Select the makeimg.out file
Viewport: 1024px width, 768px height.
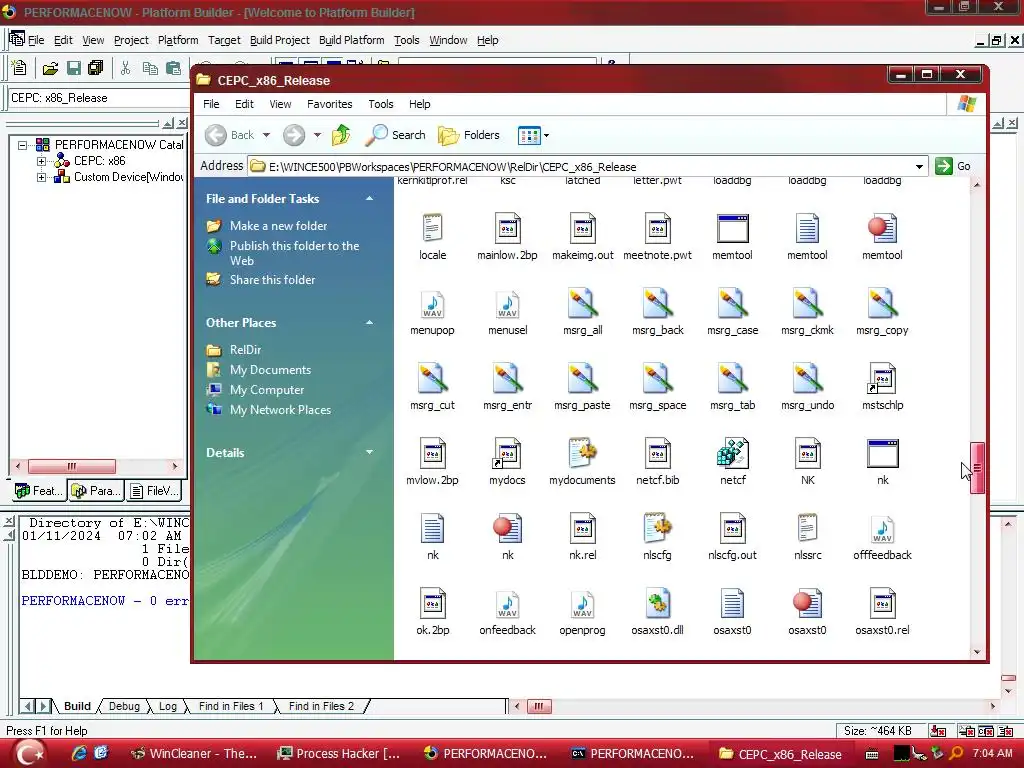pyautogui.click(x=583, y=228)
